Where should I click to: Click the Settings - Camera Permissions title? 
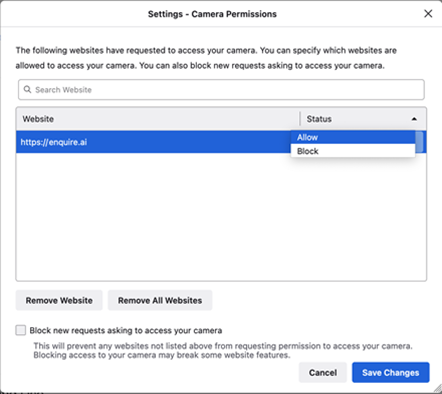pos(212,14)
